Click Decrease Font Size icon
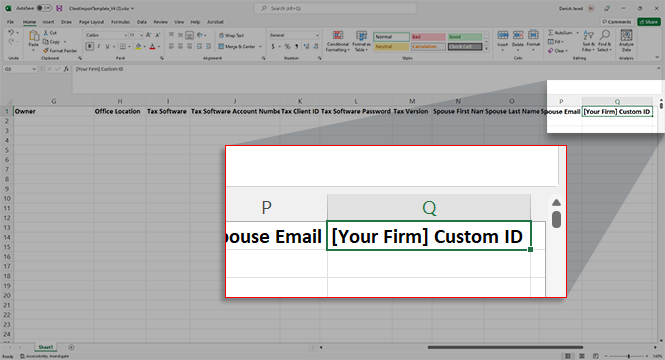 tap(157, 35)
